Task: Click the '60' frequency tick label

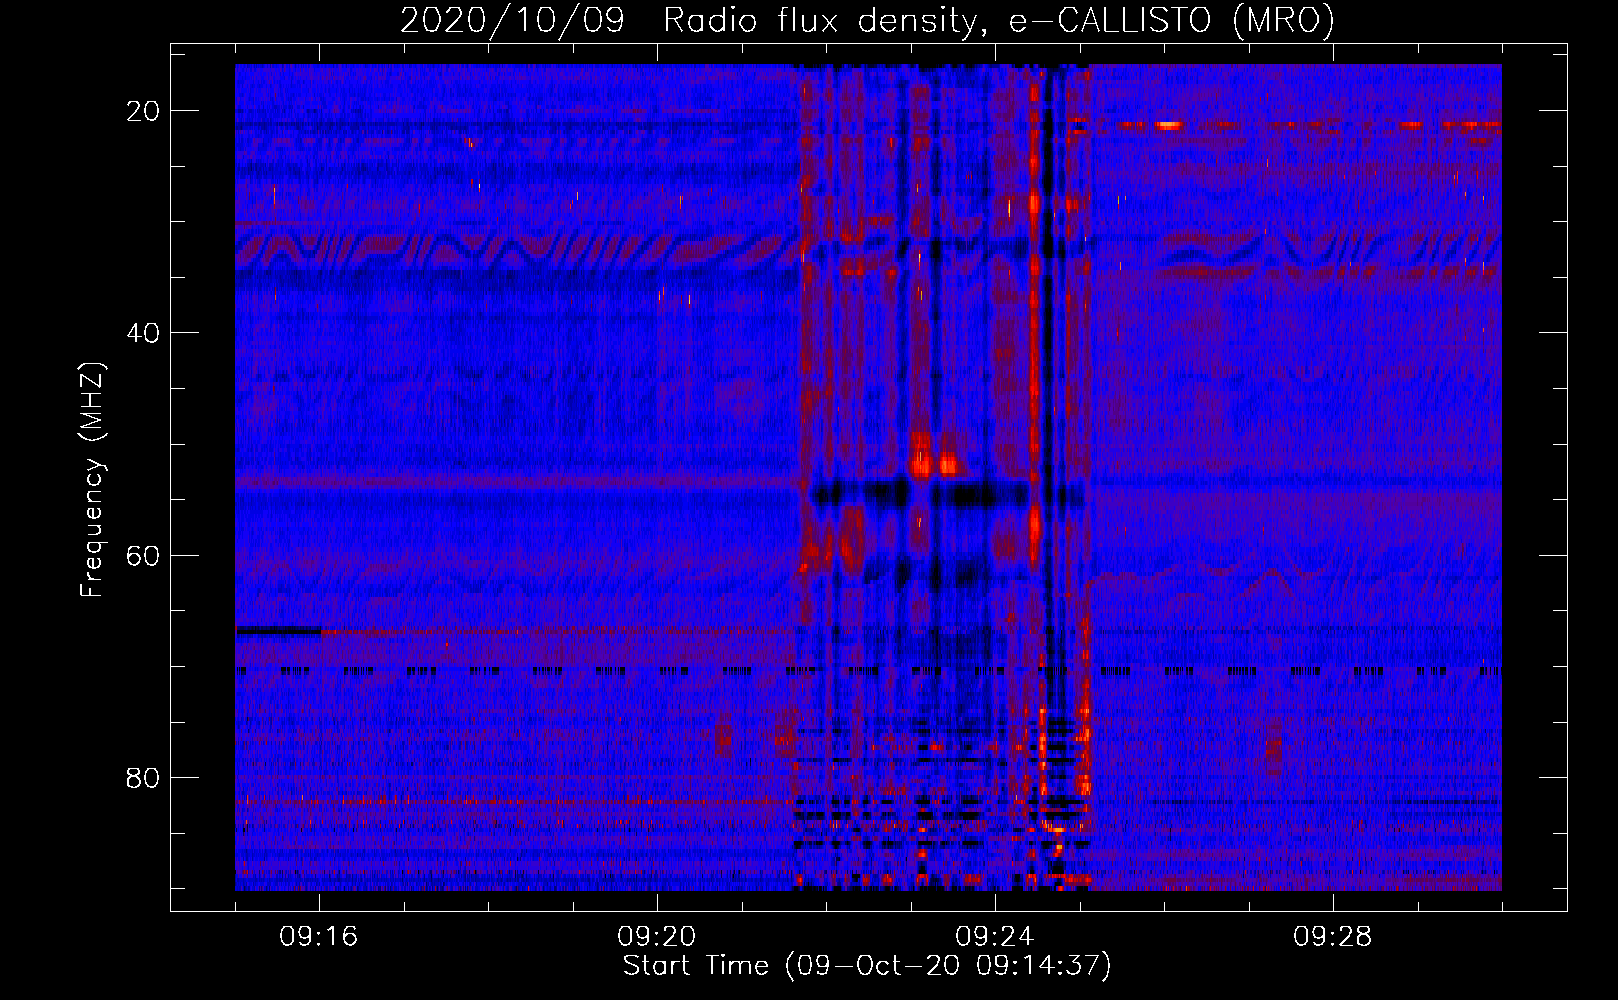Action: point(143,555)
